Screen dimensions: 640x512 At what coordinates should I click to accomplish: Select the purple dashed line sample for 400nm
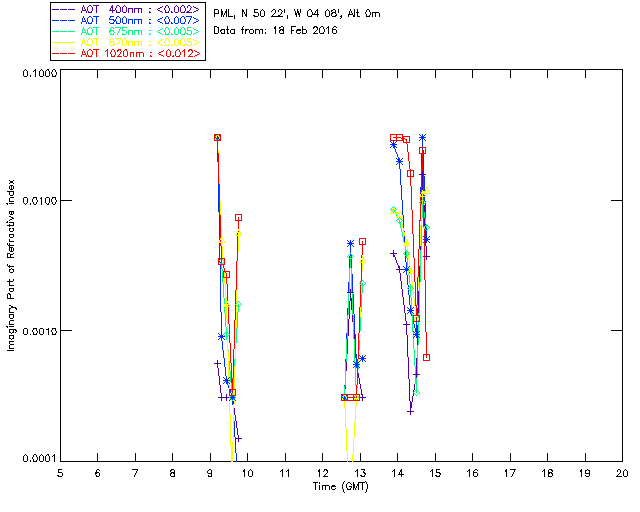64,9
